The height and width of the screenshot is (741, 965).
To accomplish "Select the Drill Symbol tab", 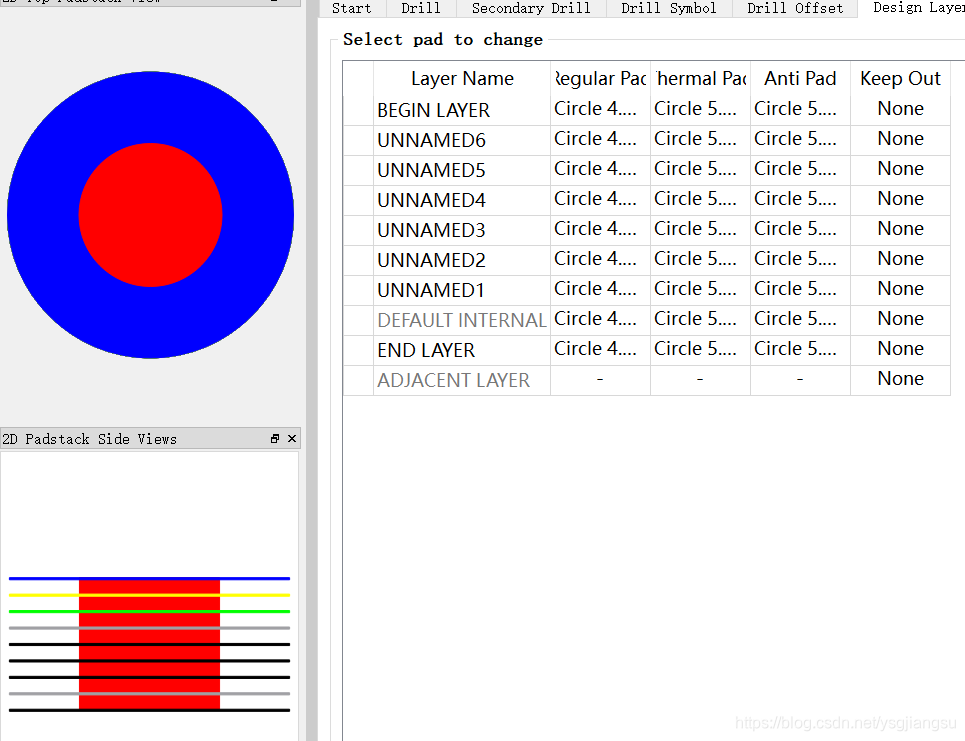I will pyautogui.click(x=668, y=8).
